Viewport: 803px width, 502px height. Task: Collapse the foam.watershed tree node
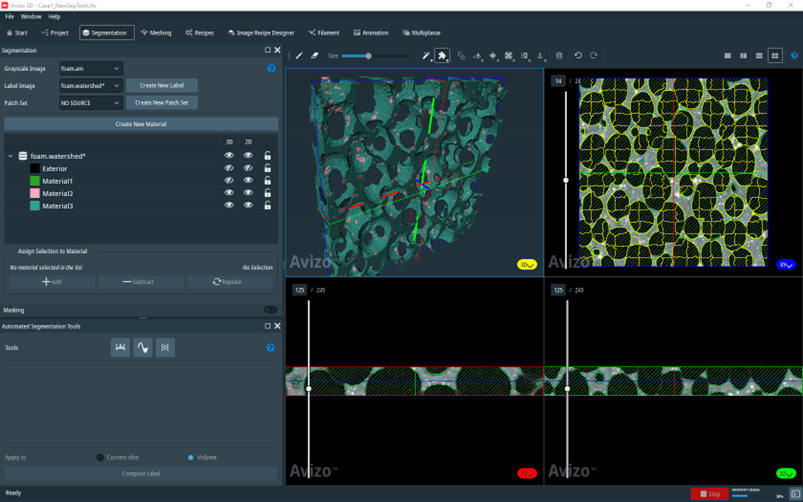click(x=11, y=156)
